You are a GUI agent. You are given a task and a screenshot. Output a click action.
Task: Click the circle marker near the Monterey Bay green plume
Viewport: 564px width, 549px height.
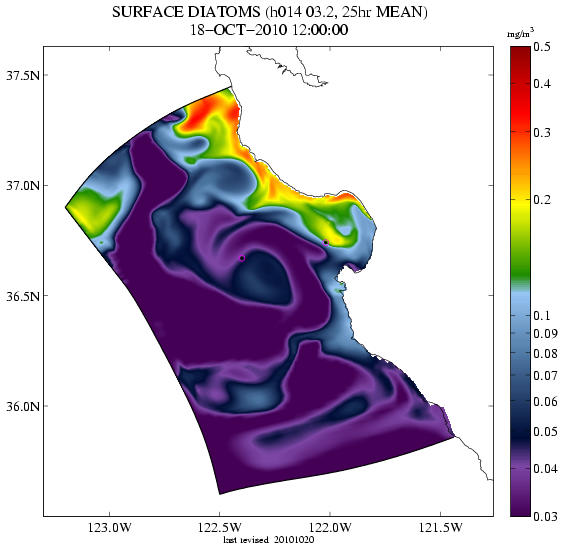(x=326, y=242)
